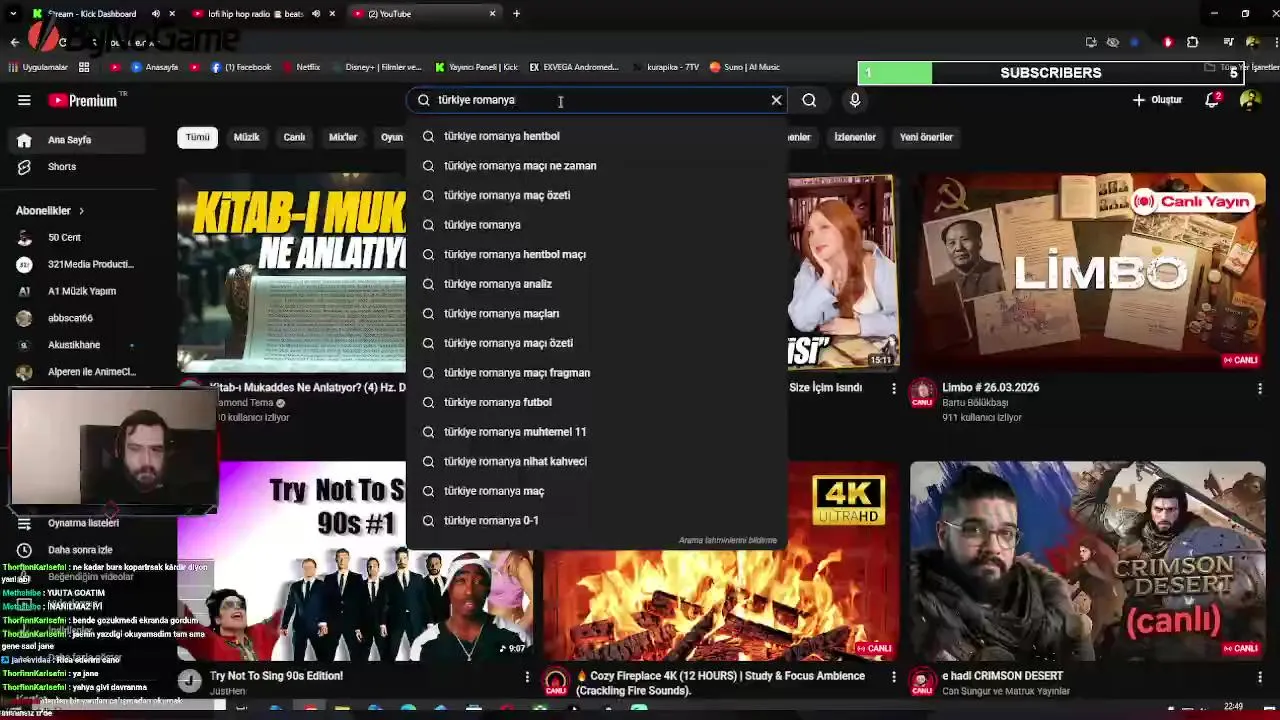This screenshot has width=1280, height=720.
Task: Select suggestion türkiye romanya analiz
Action: point(597,284)
